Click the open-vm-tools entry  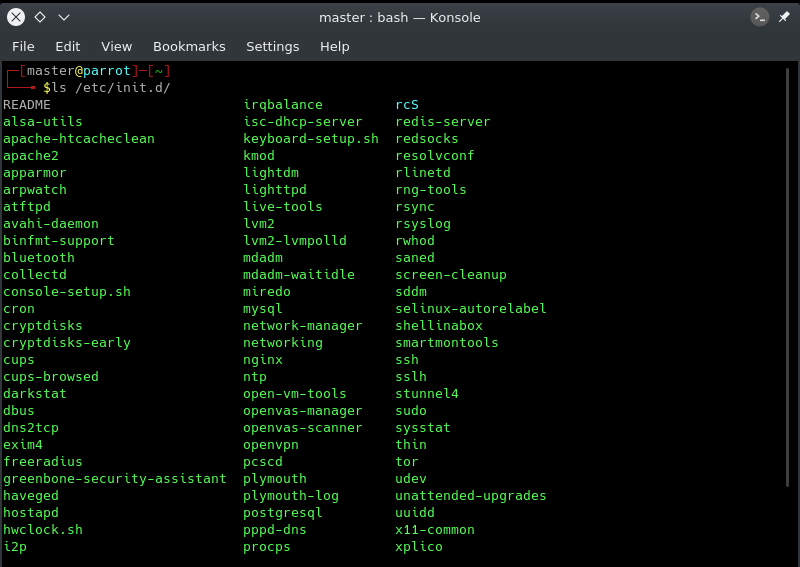[x=295, y=393]
